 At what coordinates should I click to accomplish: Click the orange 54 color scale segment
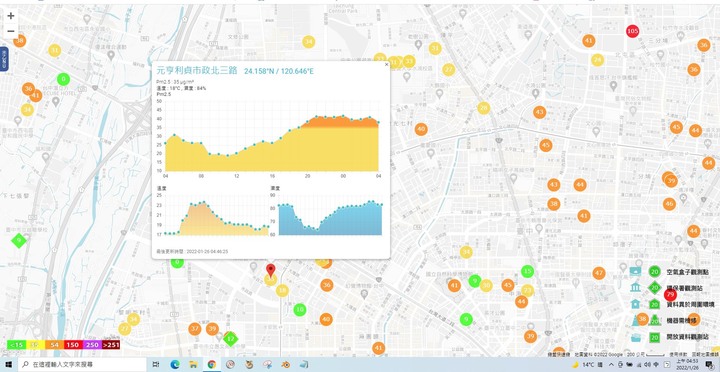[54, 344]
